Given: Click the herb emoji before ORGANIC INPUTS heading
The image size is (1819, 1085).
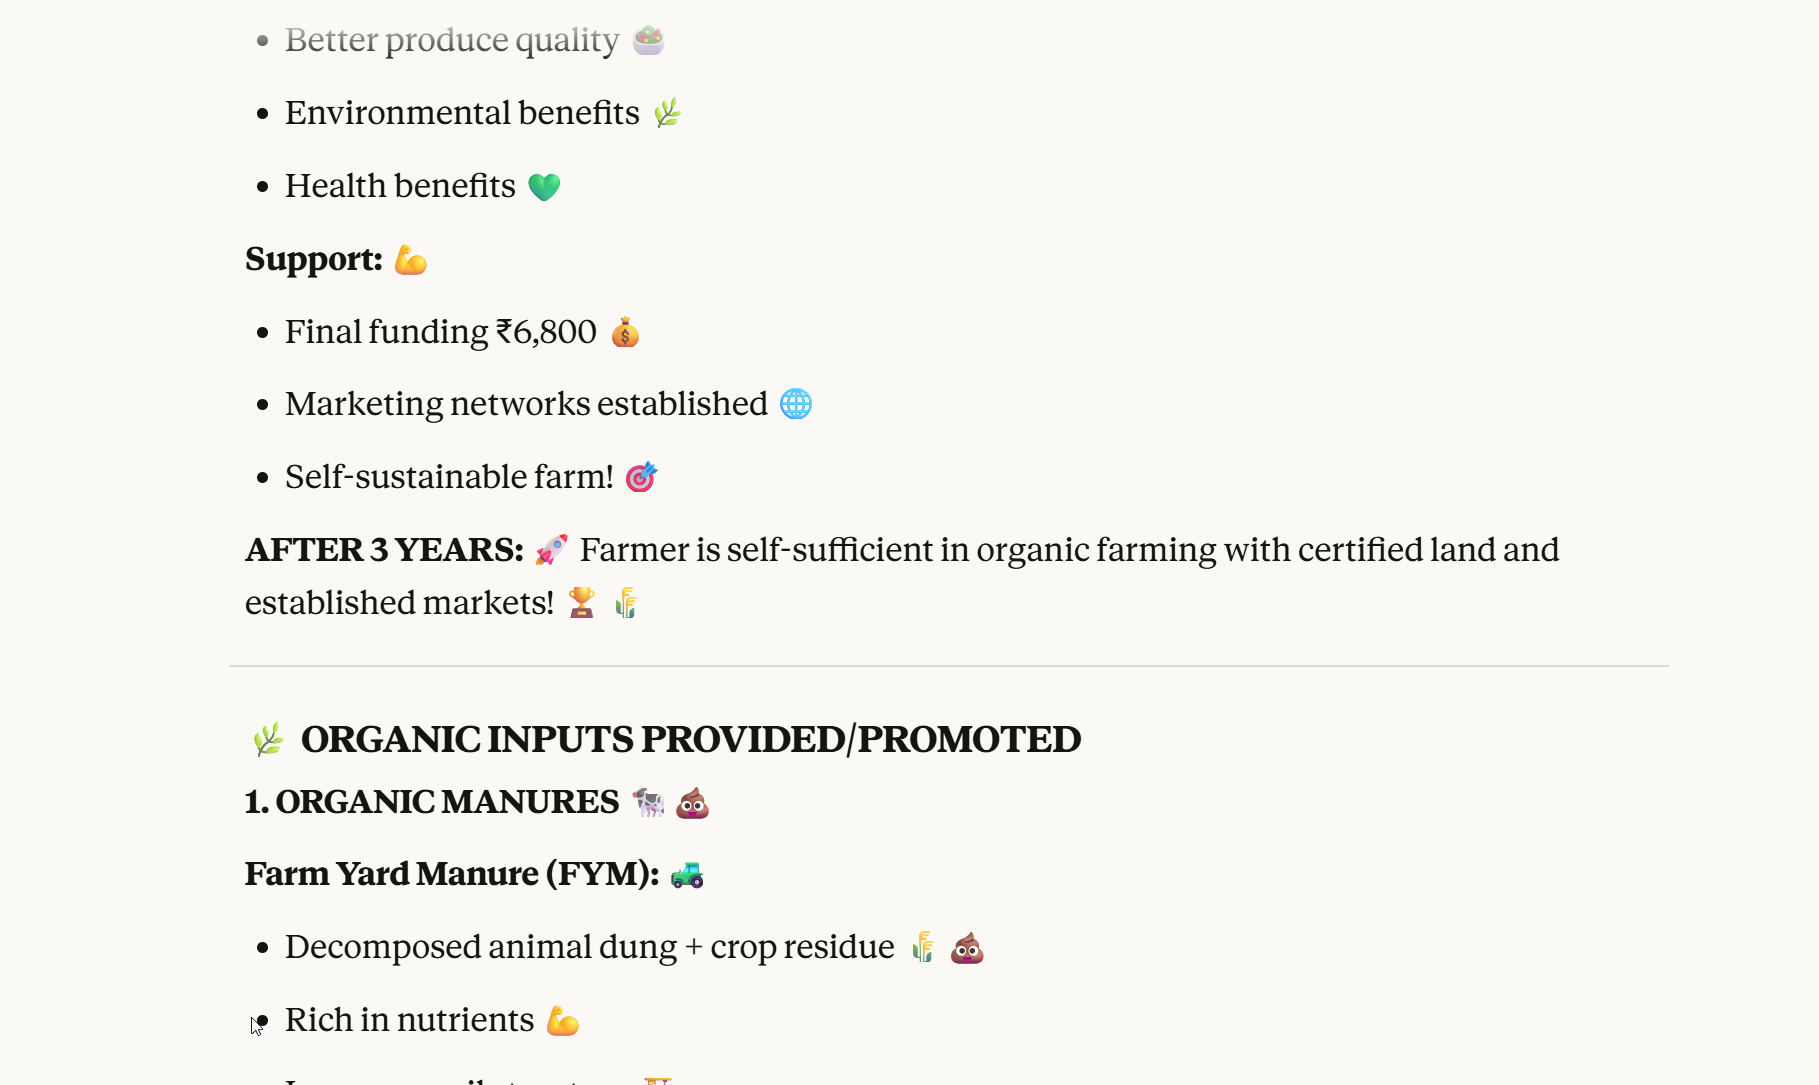Looking at the screenshot, I should pos(267,740).
